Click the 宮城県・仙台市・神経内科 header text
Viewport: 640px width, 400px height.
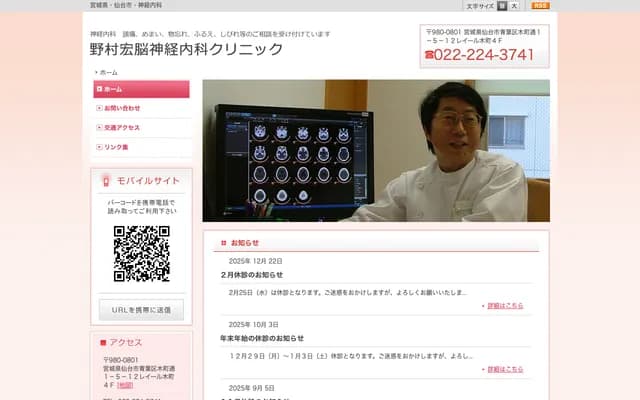click(126, 5)
